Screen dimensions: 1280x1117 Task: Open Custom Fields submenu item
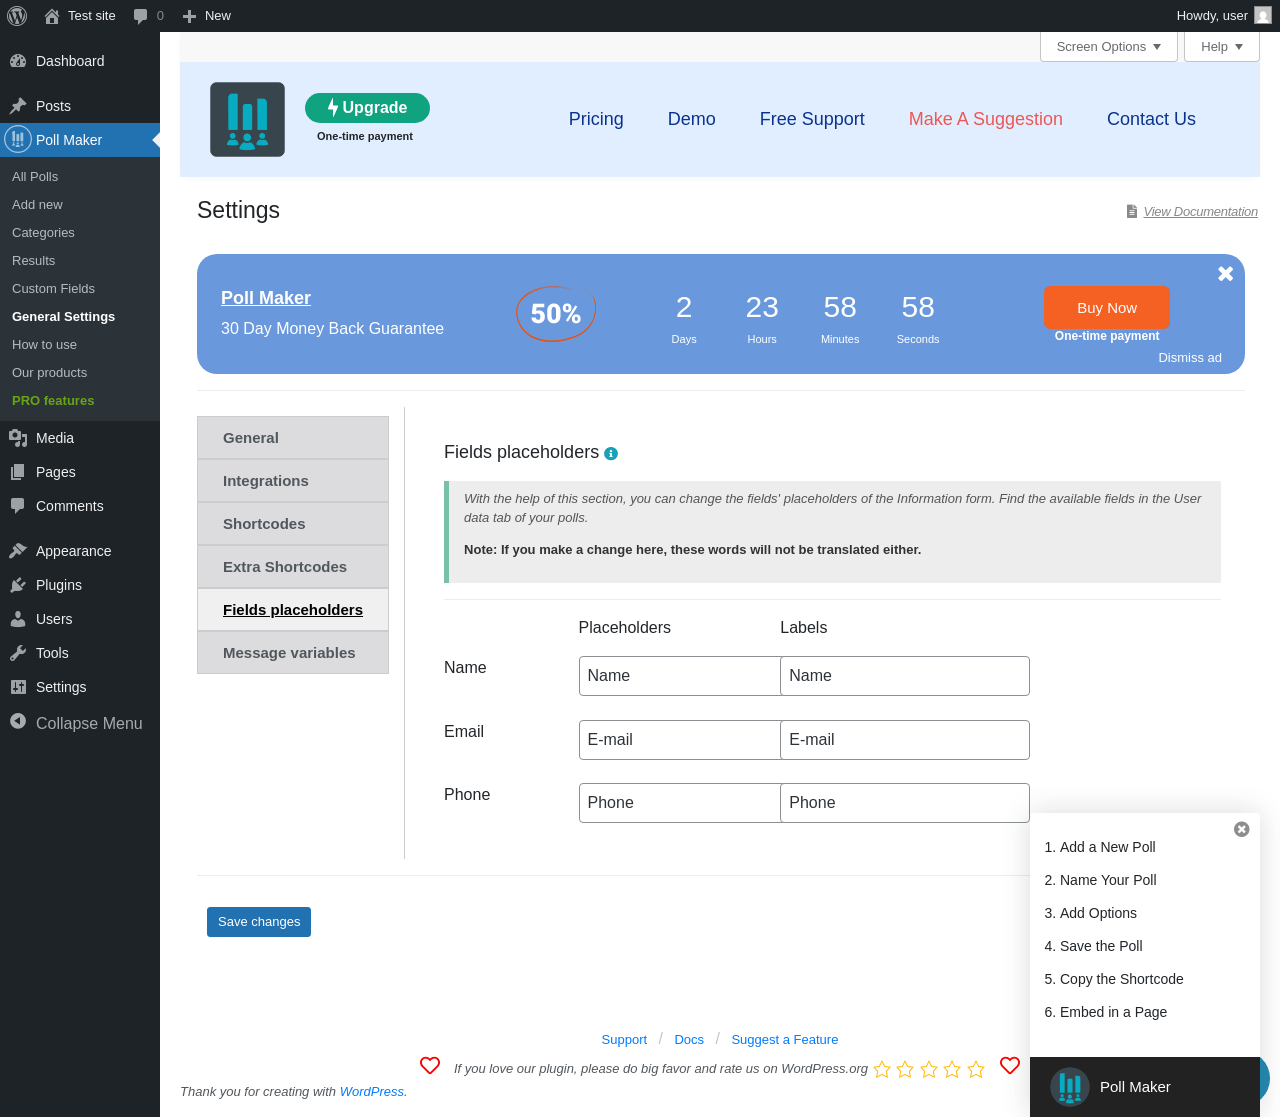coord(80,288)
